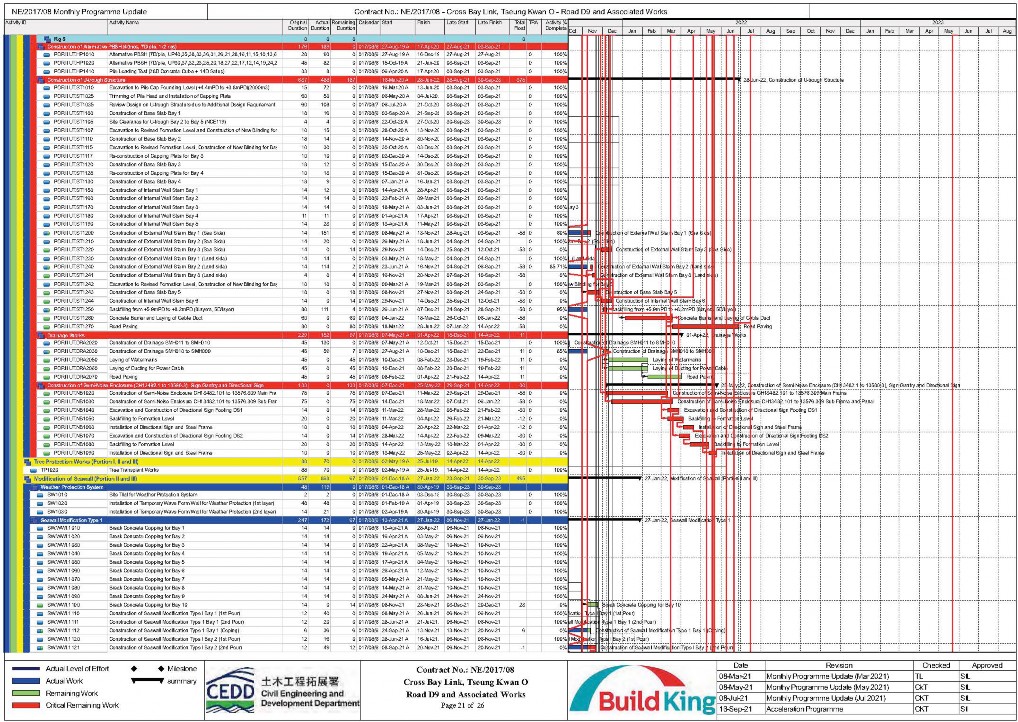Click the Construction of U-trough Structure summary bar
The height and width of the screenshot is (722, 1018).
654,79
